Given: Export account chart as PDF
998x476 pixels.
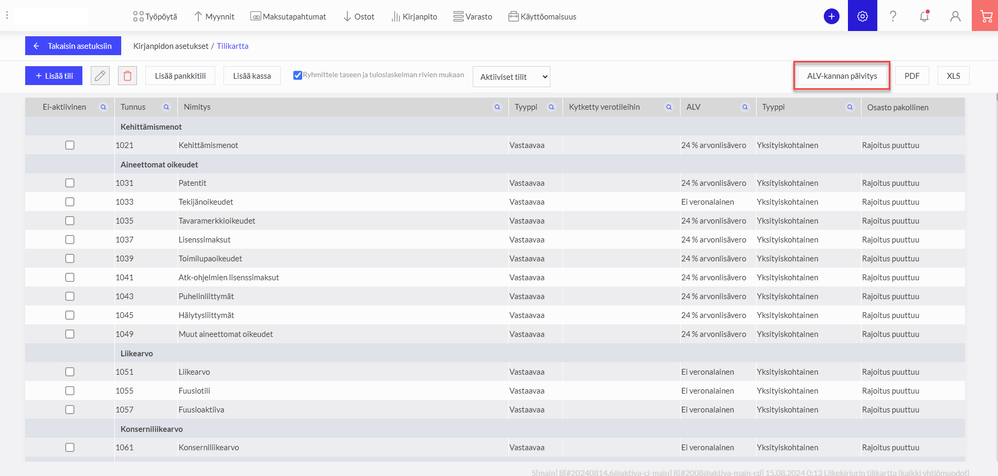Looking at the screenshot, I should click(x=912, y=76).
